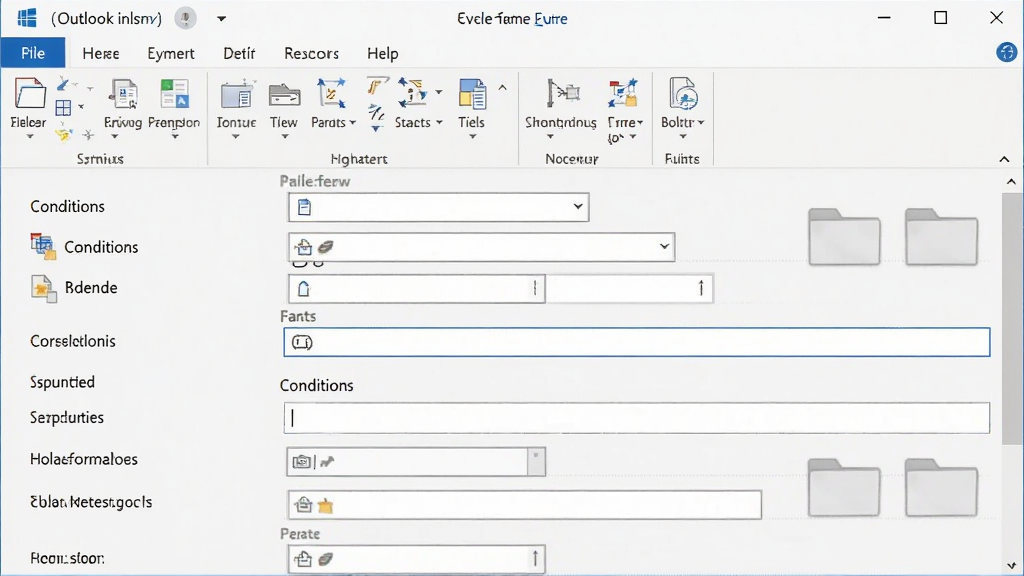Screen dimensions: 1024x576
Task: Click the text box under the Conditions heading
Action: pos(637,418)
